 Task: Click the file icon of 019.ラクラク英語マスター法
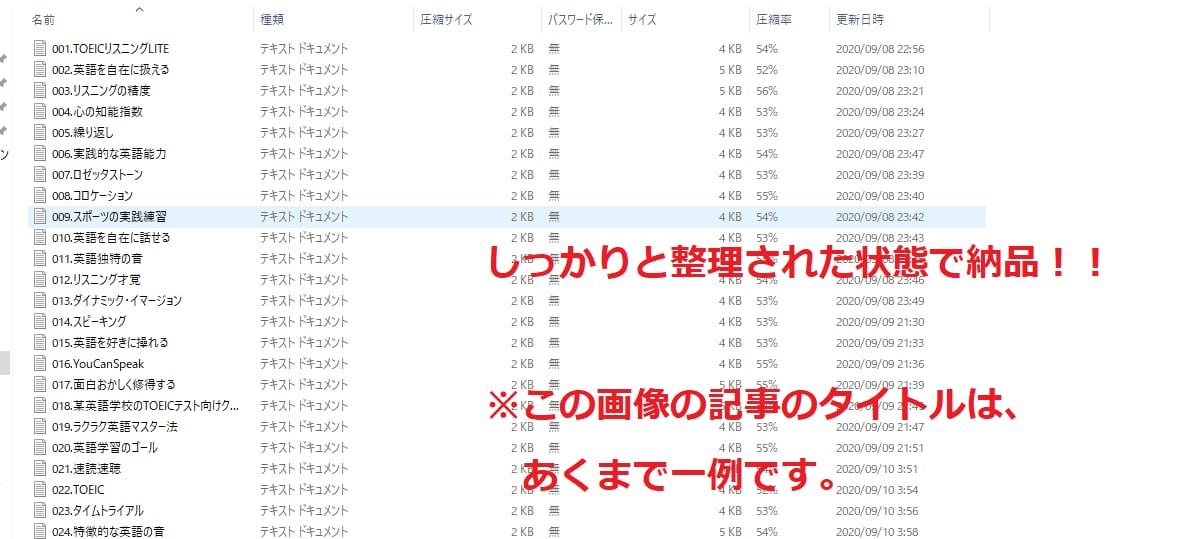click(40, 426)
